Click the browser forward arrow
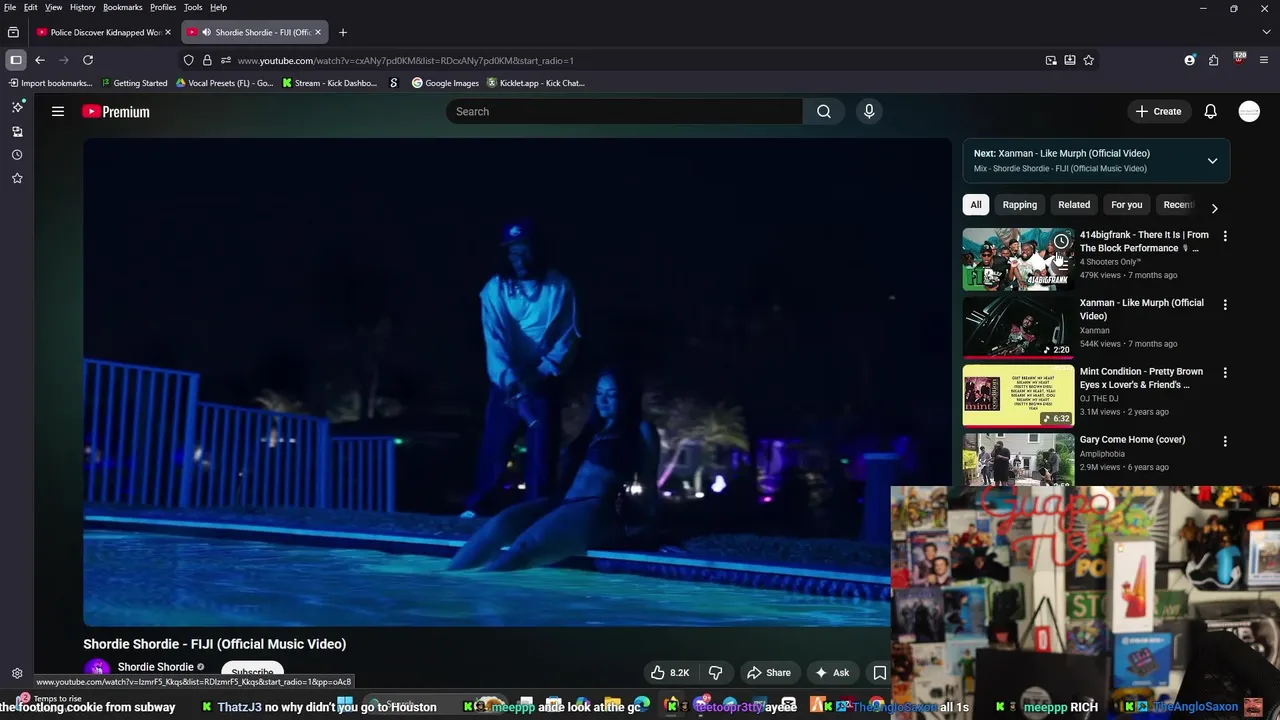 click(x=64, y=60)
